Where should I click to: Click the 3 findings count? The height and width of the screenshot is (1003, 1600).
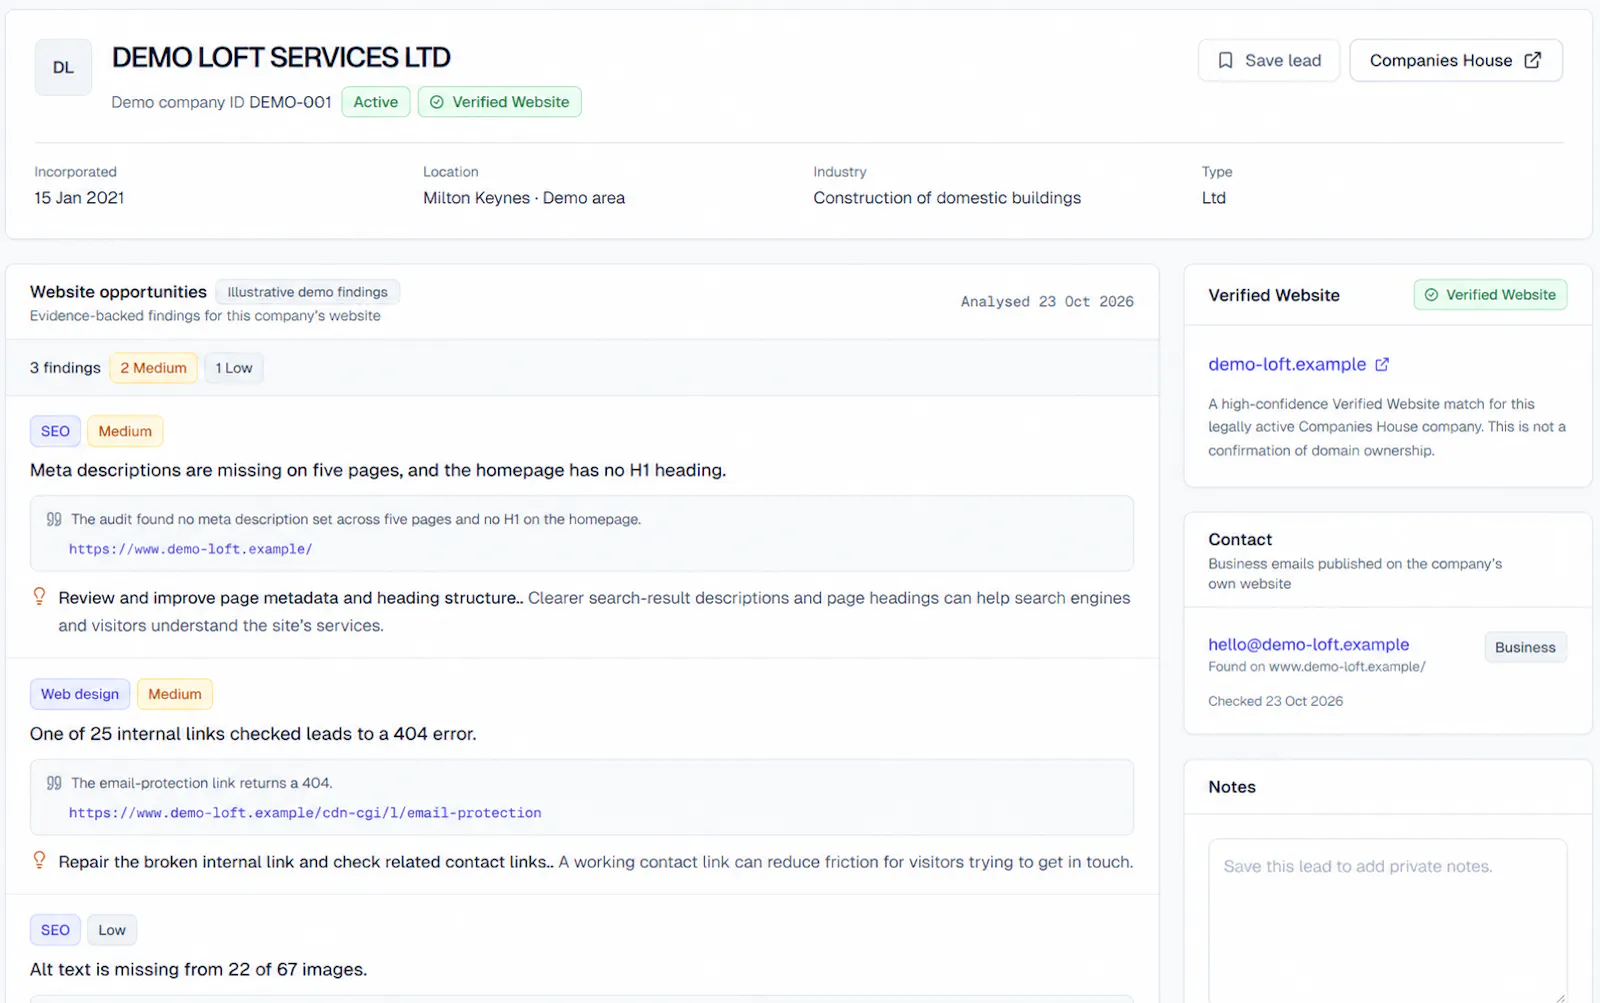pos(65,368)
